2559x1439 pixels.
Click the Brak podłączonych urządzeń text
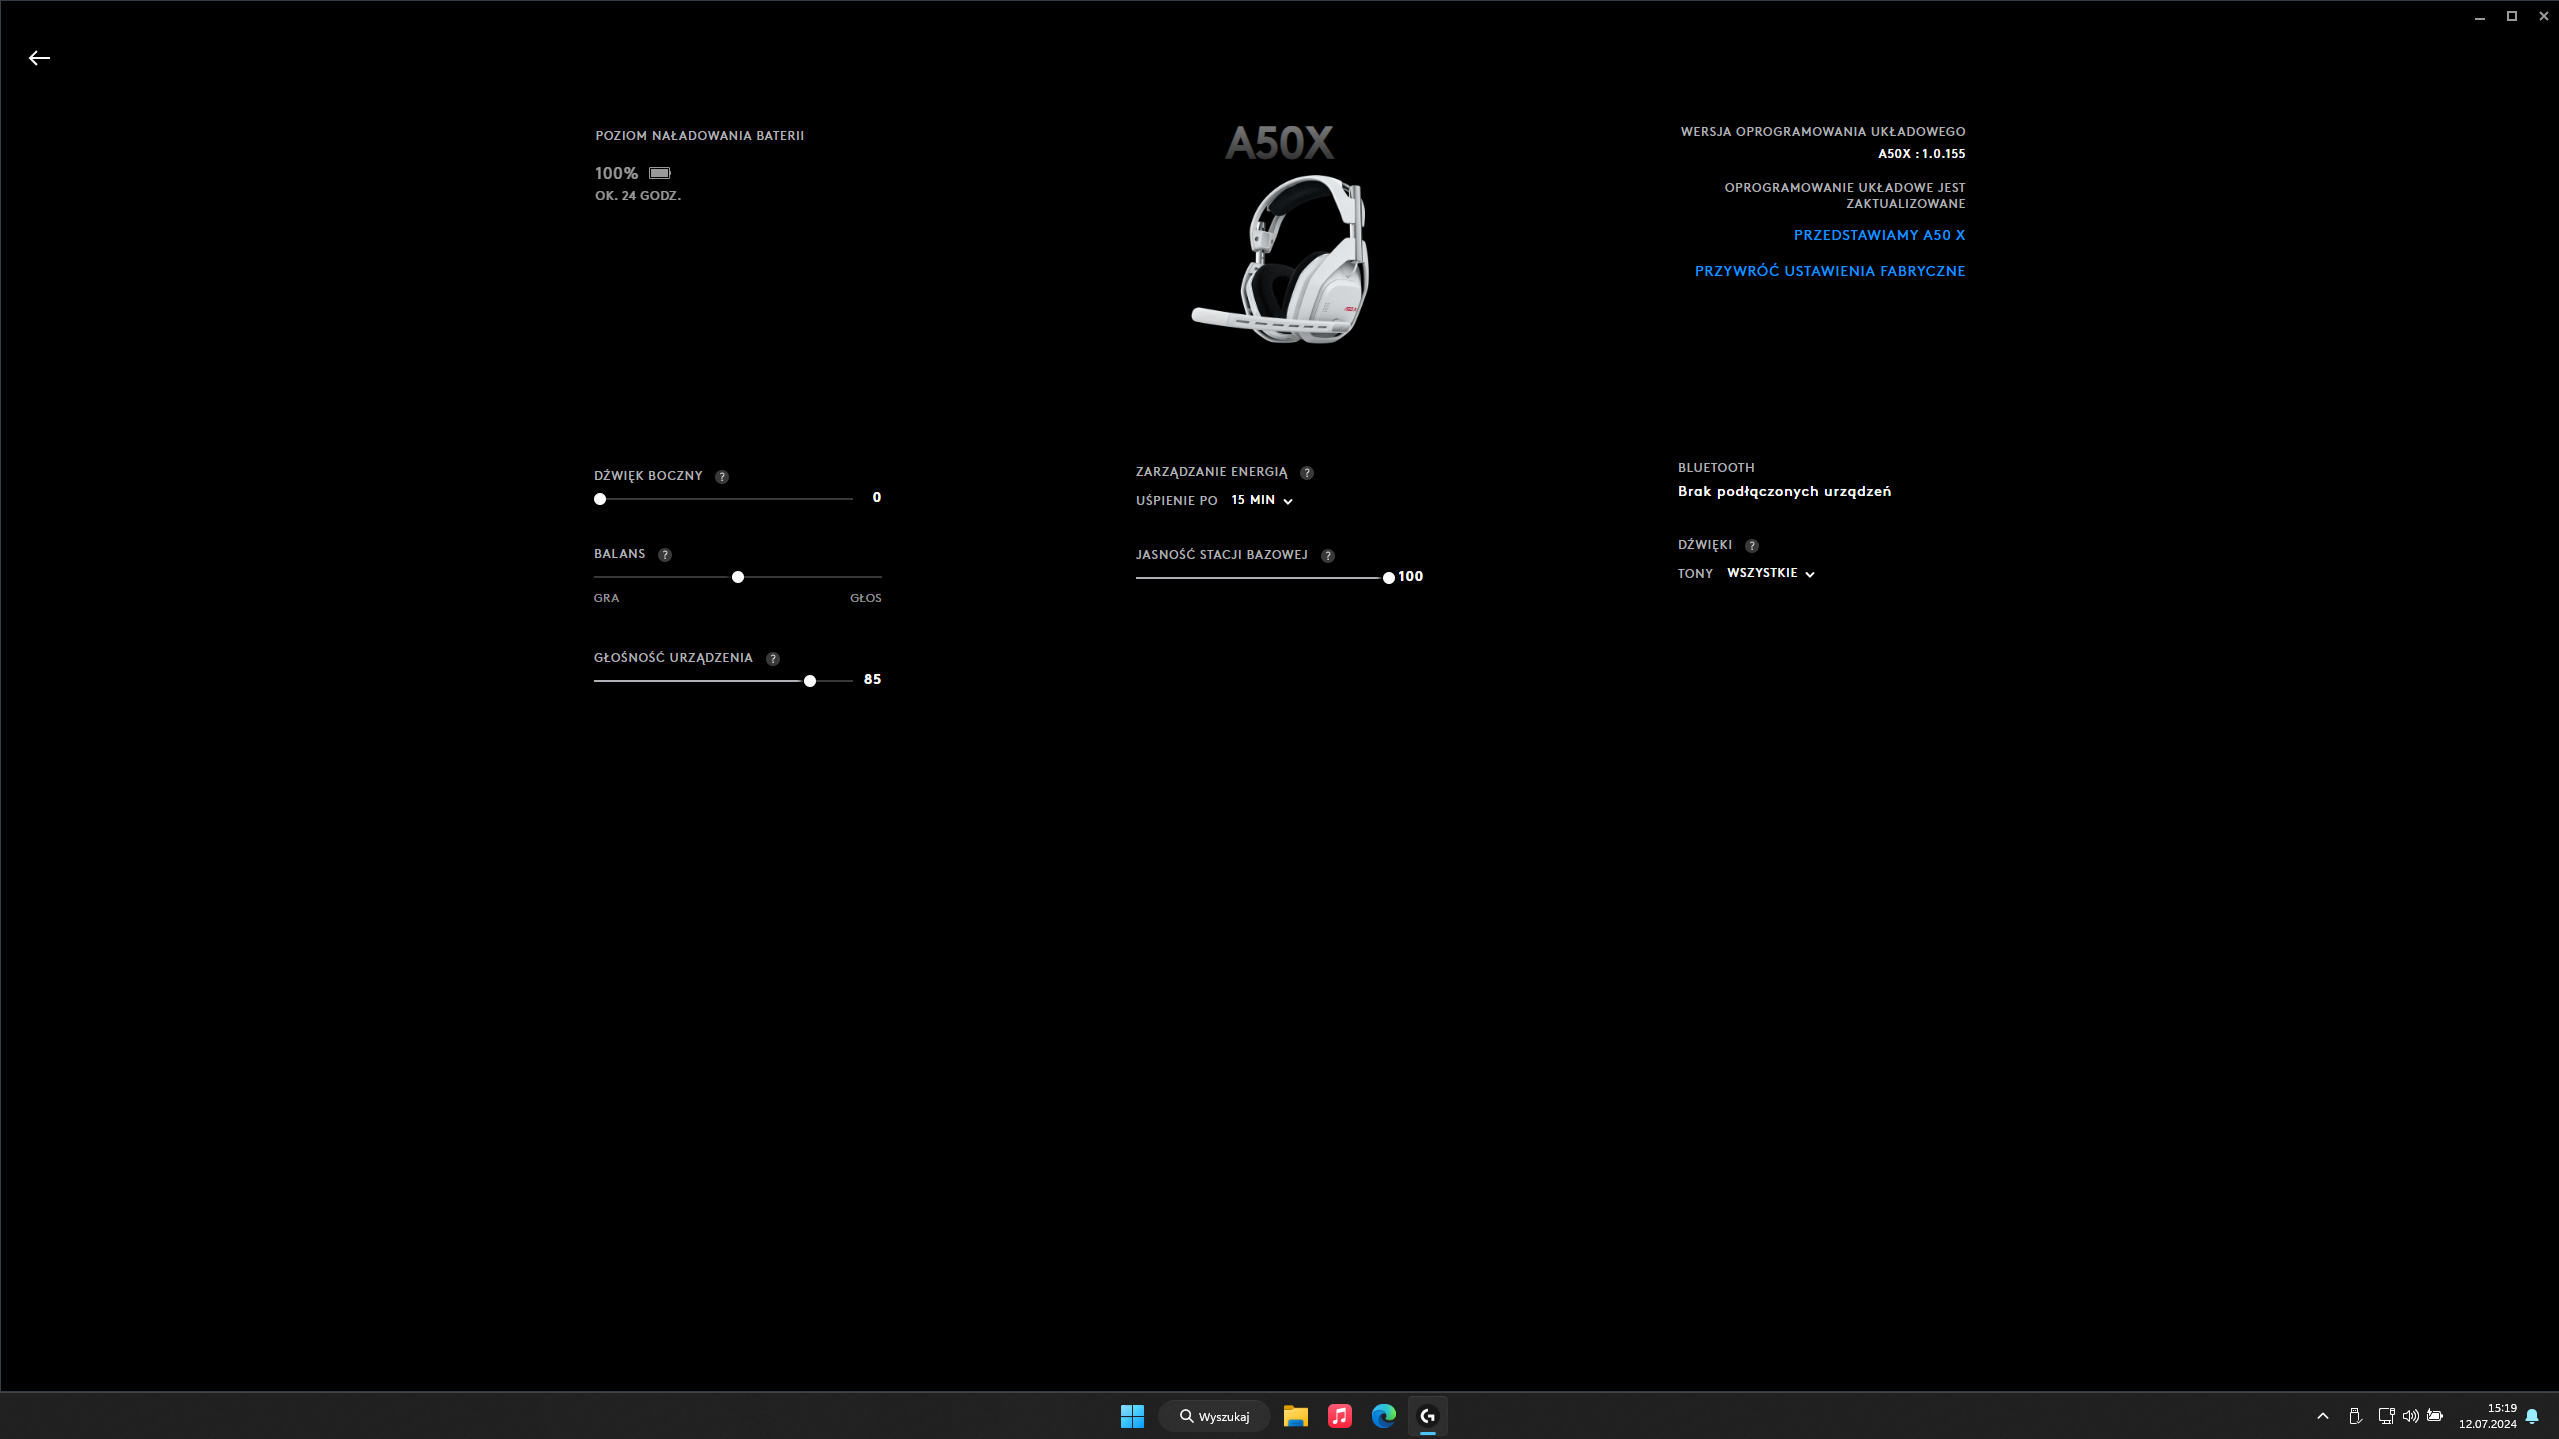point(1784,491)
